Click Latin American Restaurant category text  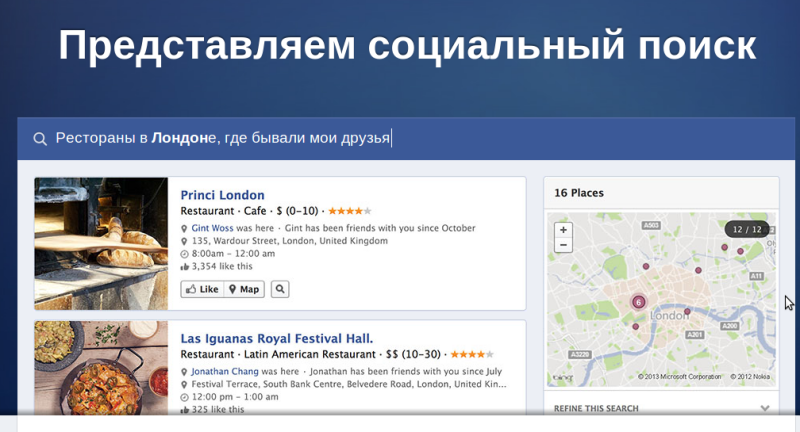pyautogui.click(x=310, y=354)
